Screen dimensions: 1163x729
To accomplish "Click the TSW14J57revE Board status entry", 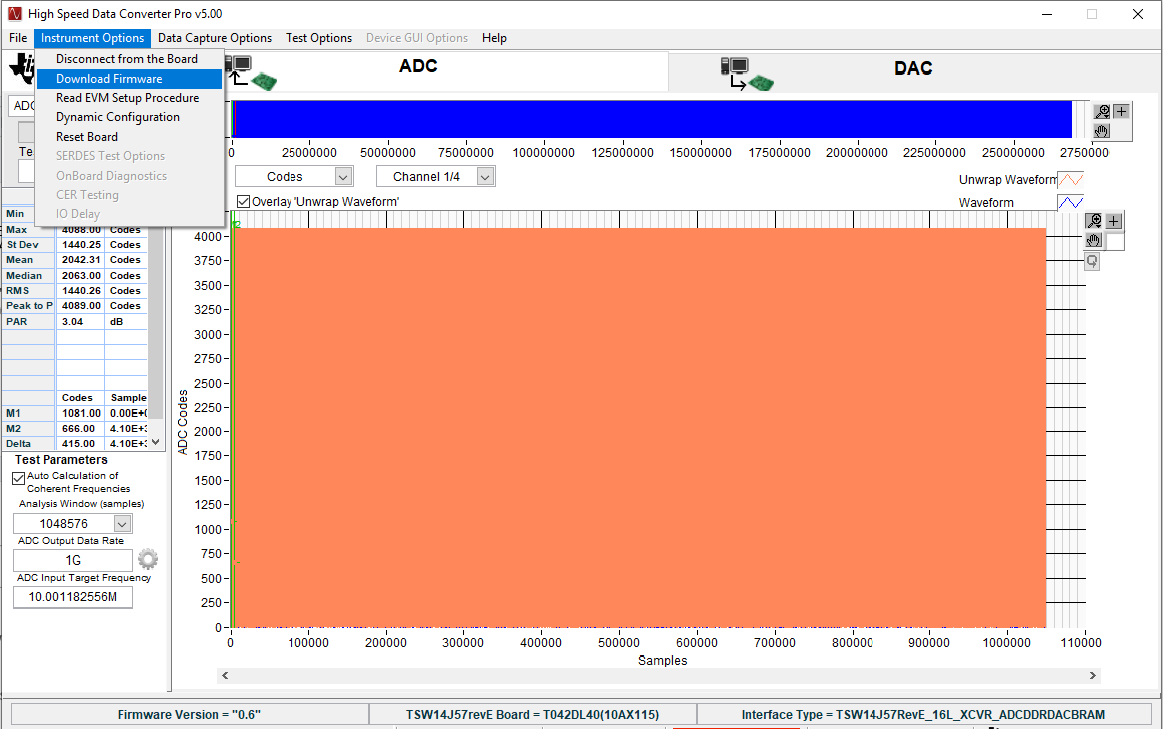I will coord(533,715).
